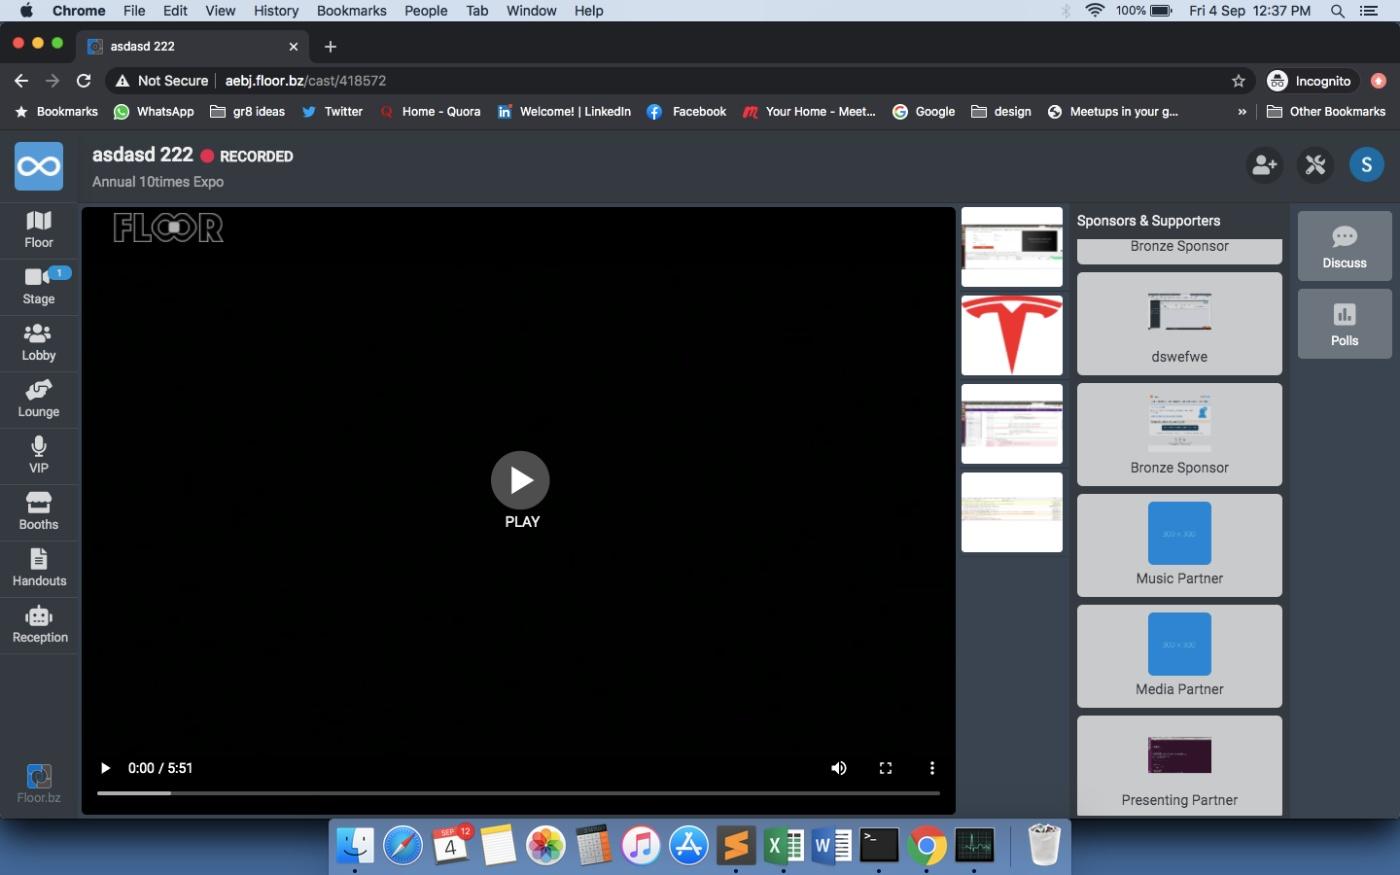The width and height of the screenshot is (1400, 875).
Task: Click the infinity logo at top left
Action: 39,166
